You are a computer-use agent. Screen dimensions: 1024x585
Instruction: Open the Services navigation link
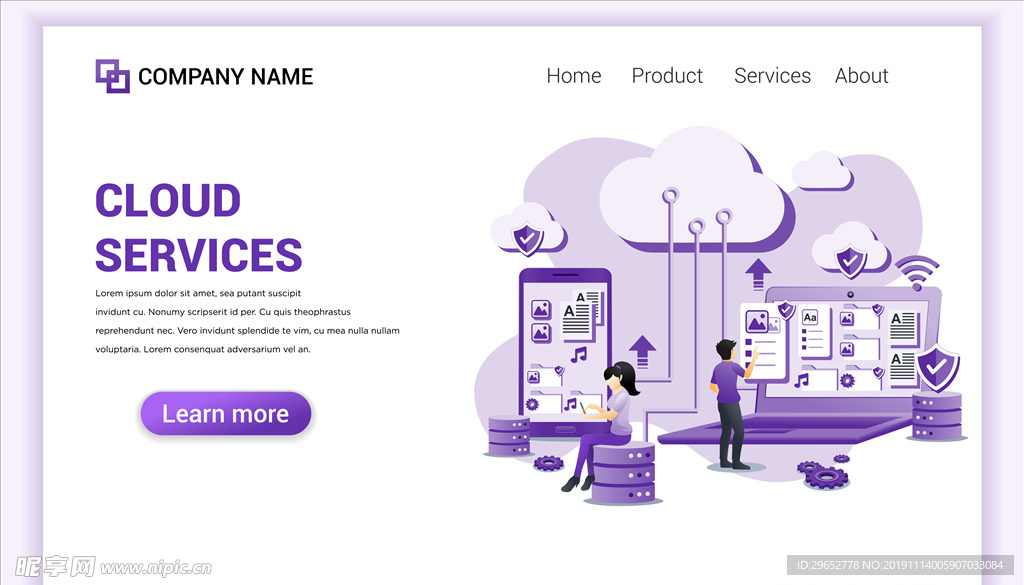coord(772,76)
